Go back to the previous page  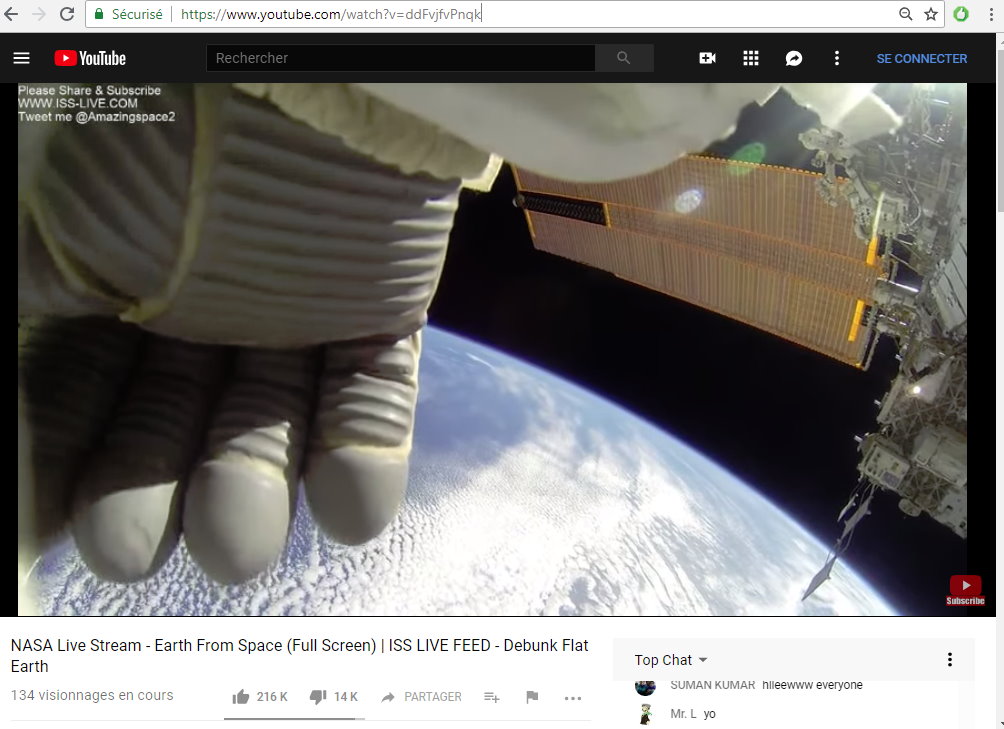(10, 13)
